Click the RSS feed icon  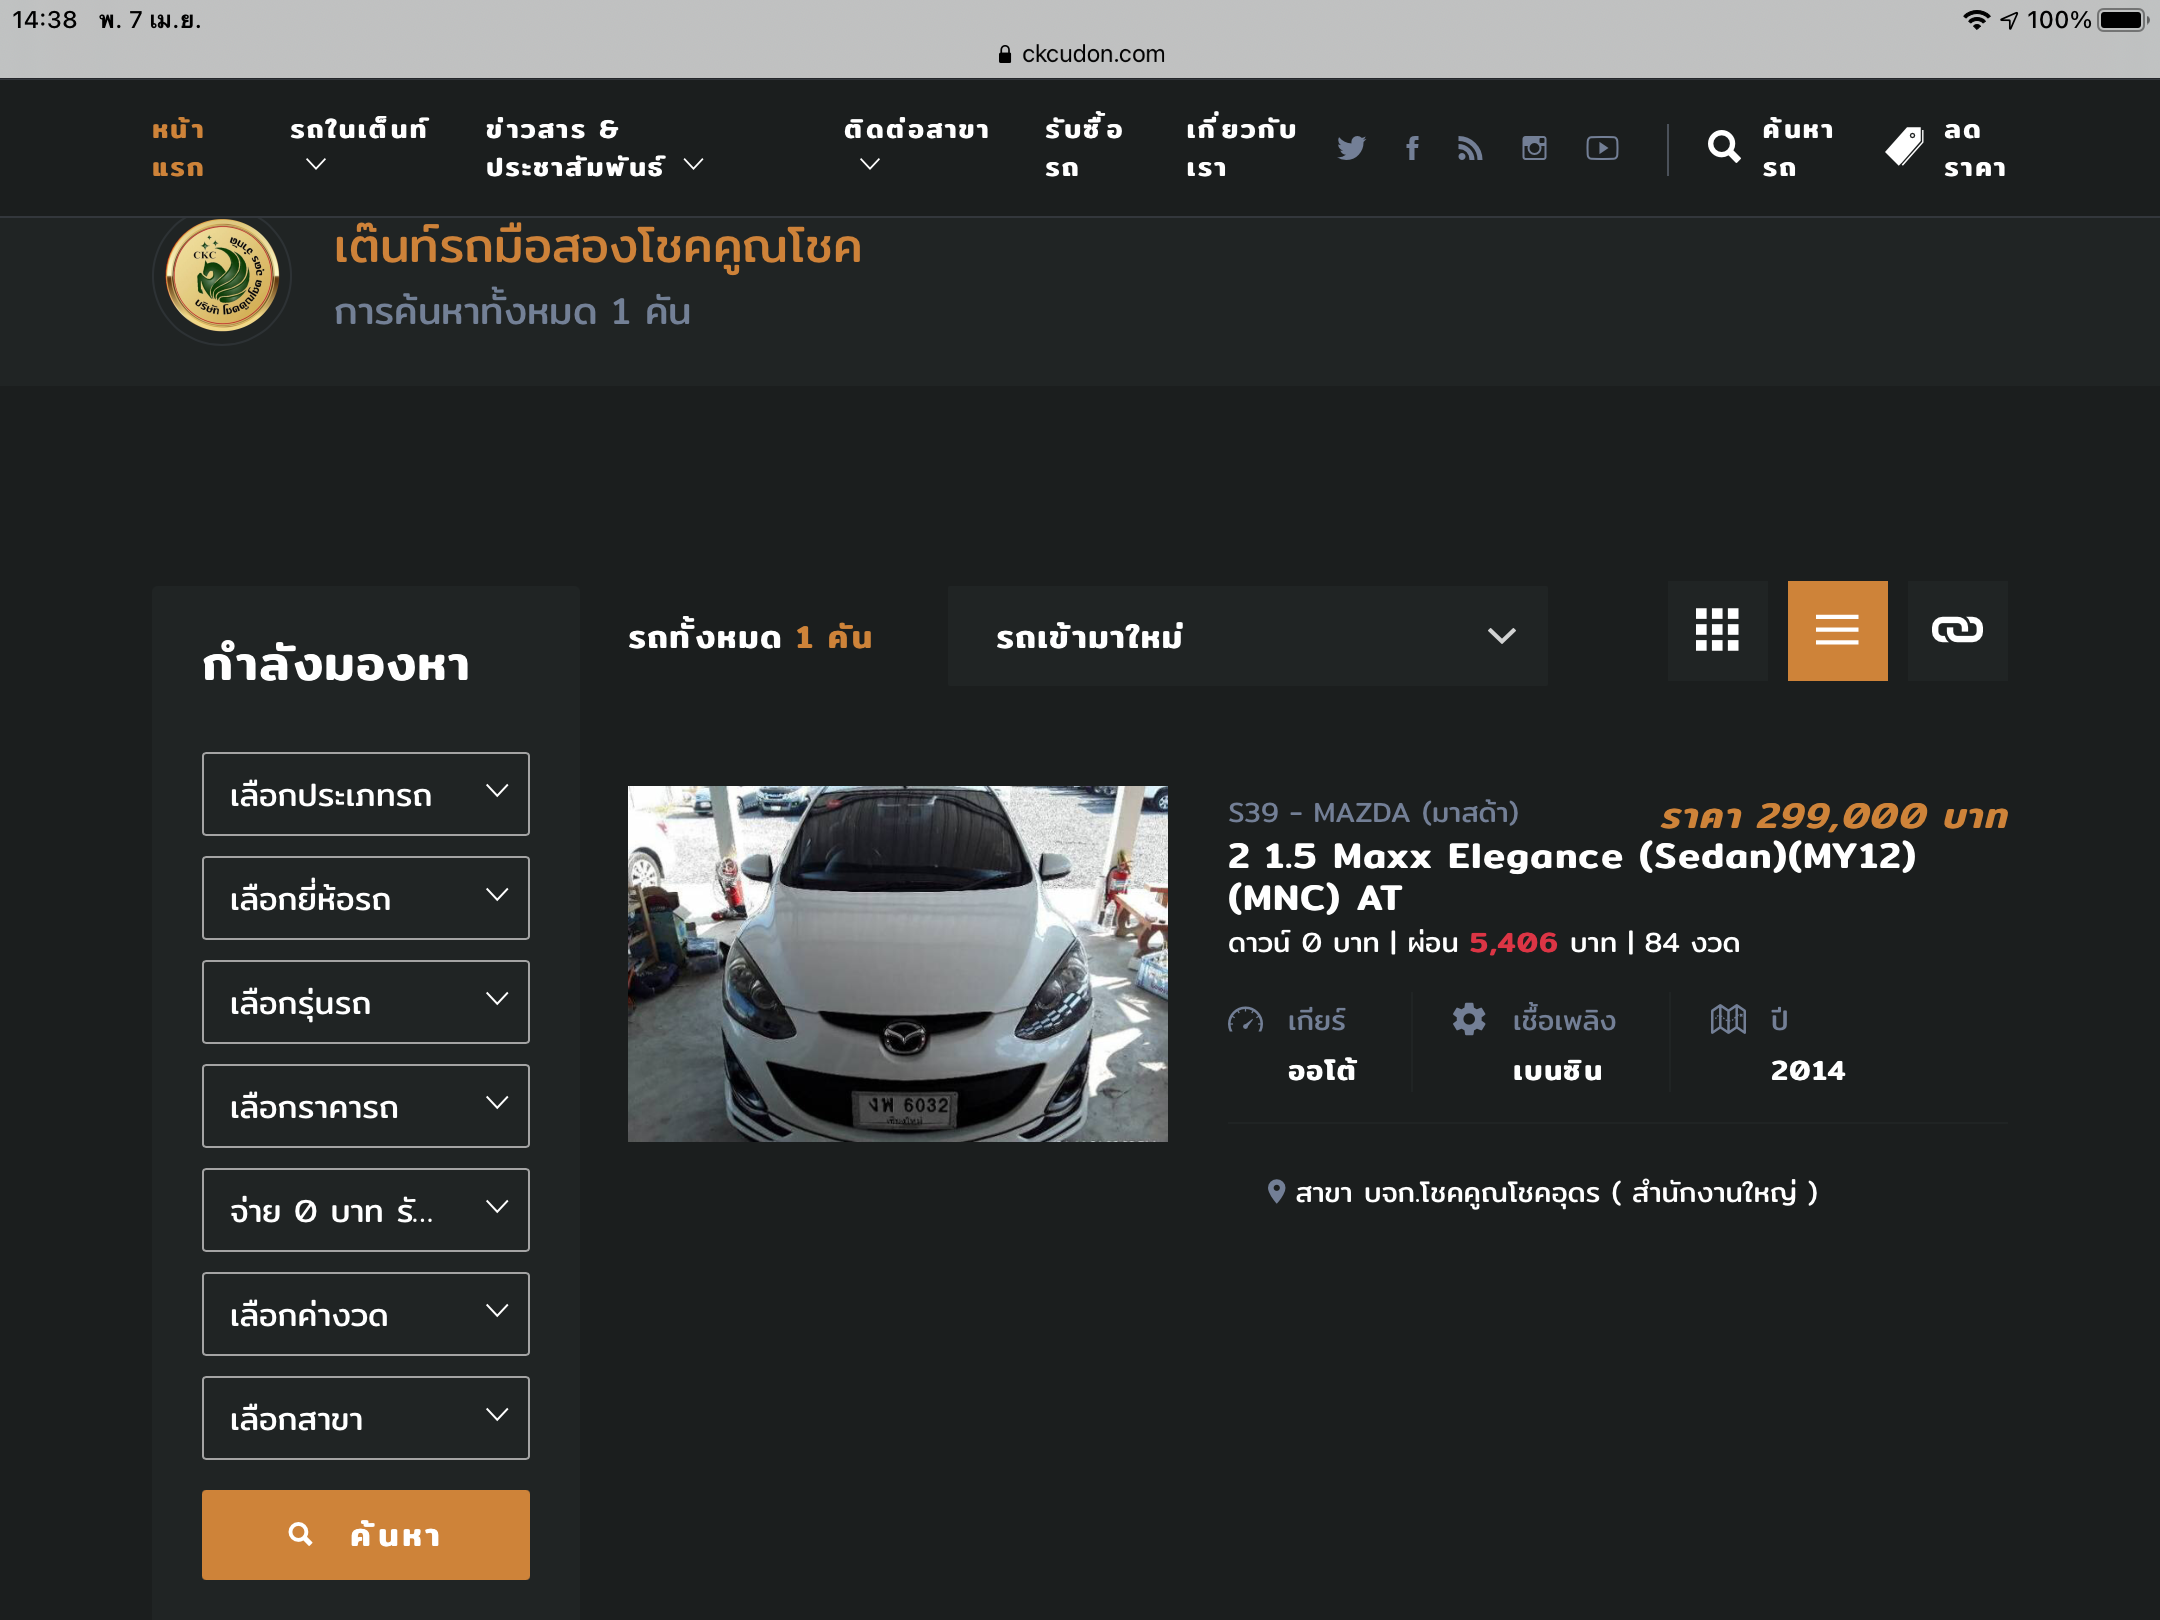1470,148
